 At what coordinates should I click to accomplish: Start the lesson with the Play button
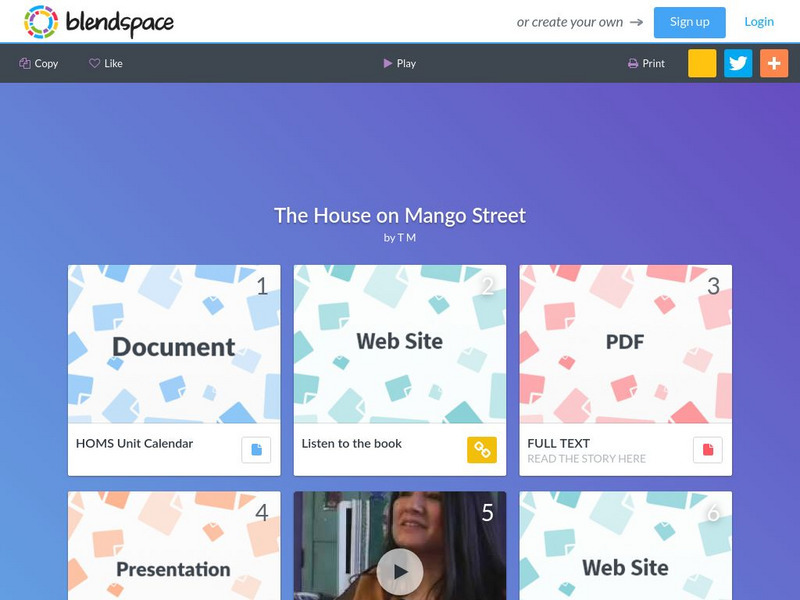399,63
